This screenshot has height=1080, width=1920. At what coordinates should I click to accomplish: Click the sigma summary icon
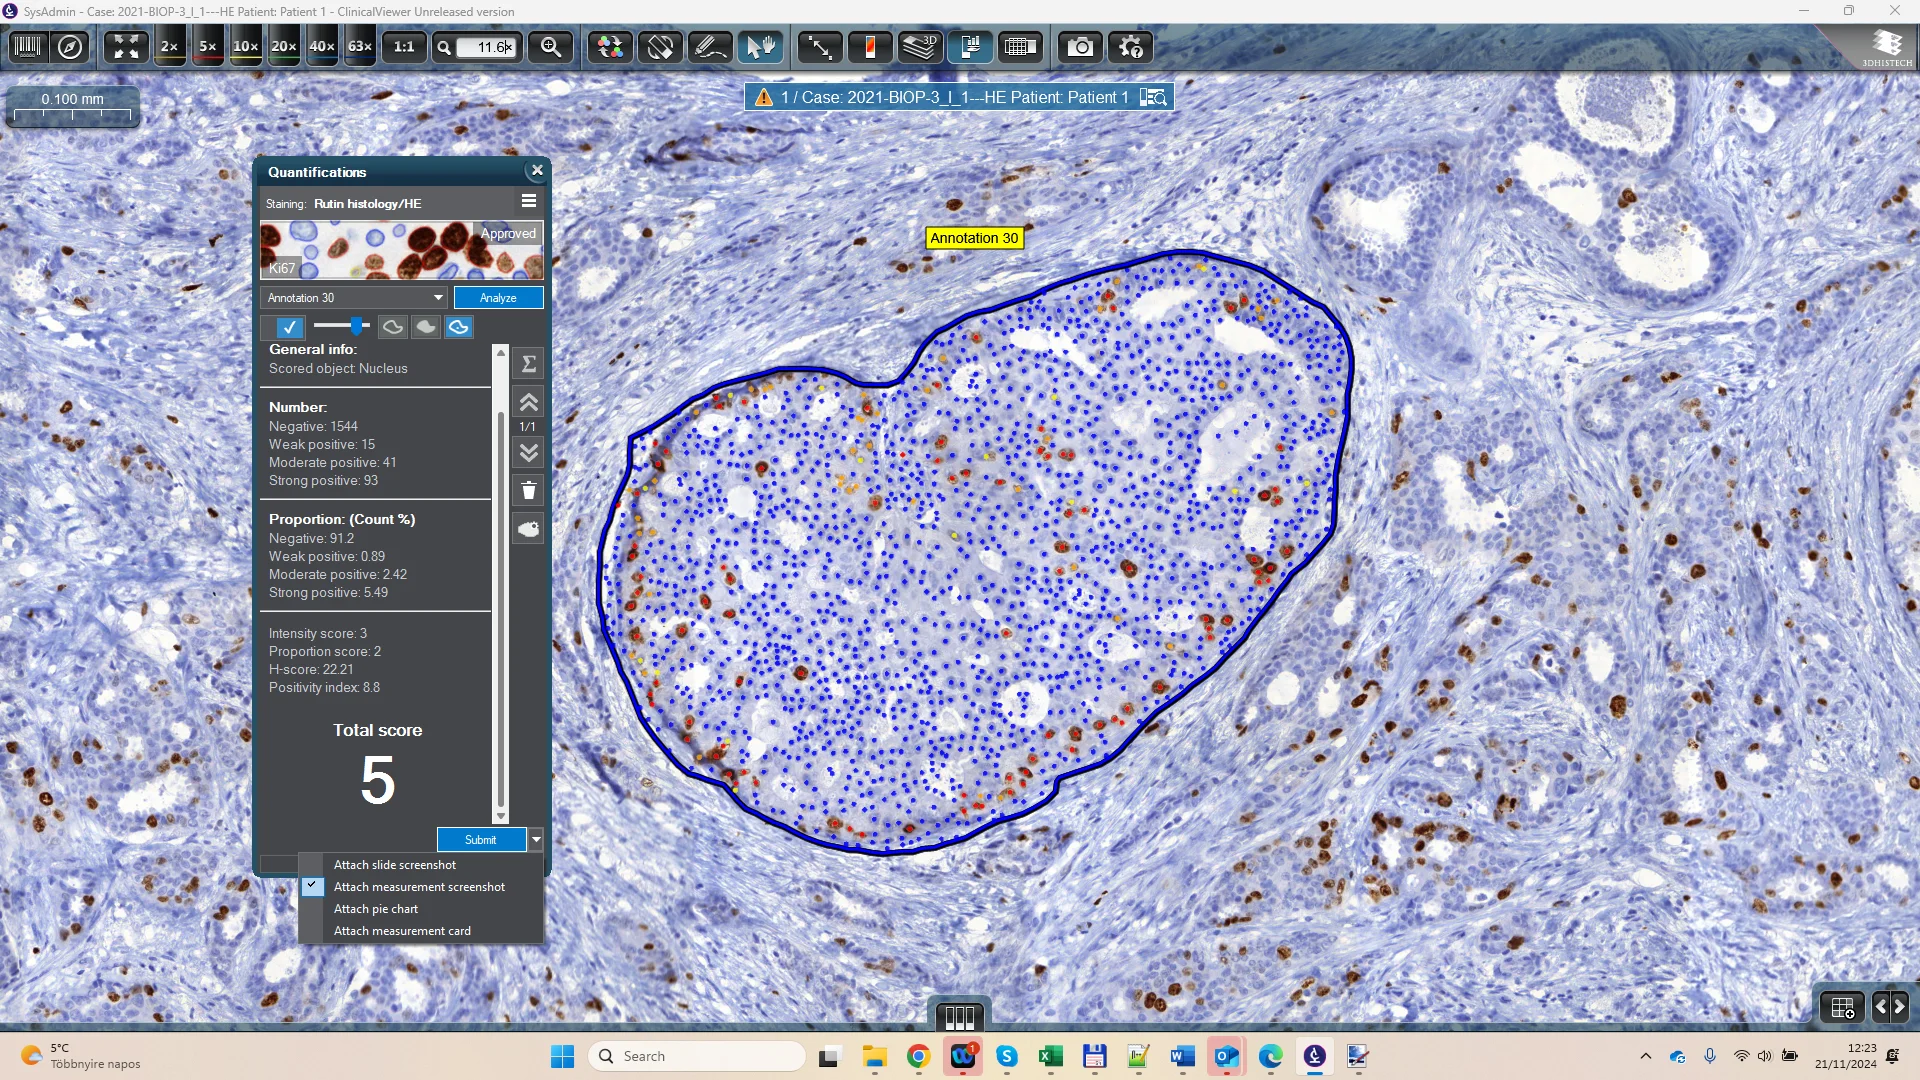529,364
